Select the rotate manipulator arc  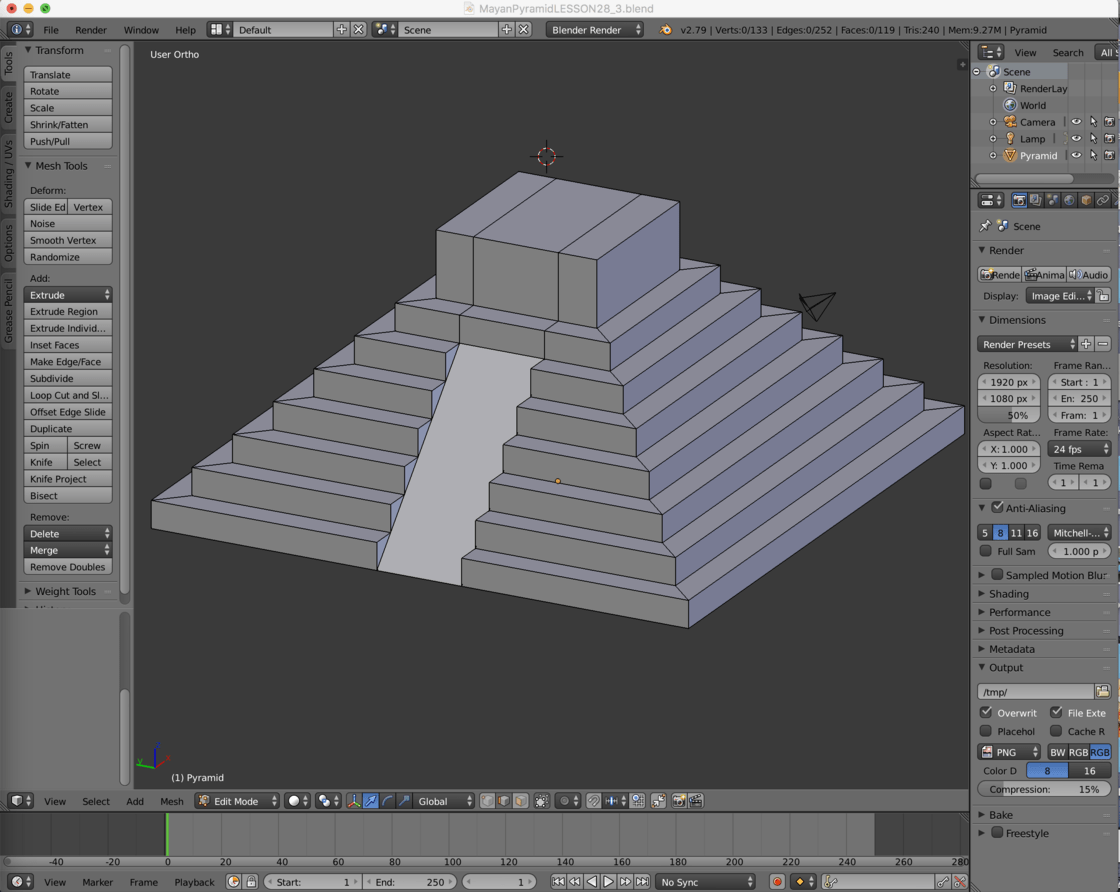(x=387, y=801)
